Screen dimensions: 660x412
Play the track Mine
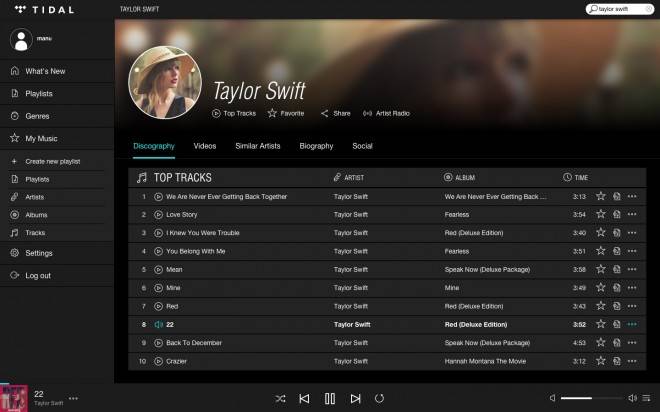coord(158,288)
